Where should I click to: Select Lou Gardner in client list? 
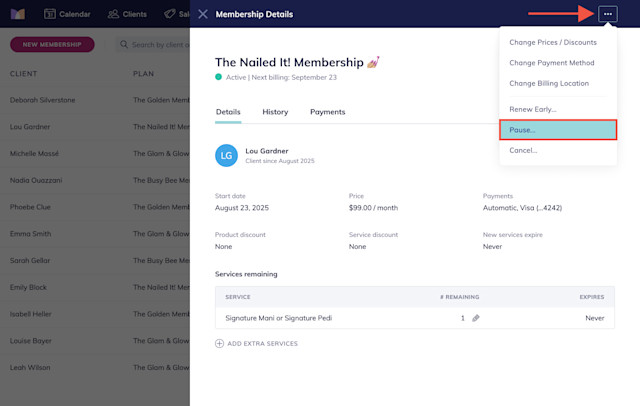(95, 127)
